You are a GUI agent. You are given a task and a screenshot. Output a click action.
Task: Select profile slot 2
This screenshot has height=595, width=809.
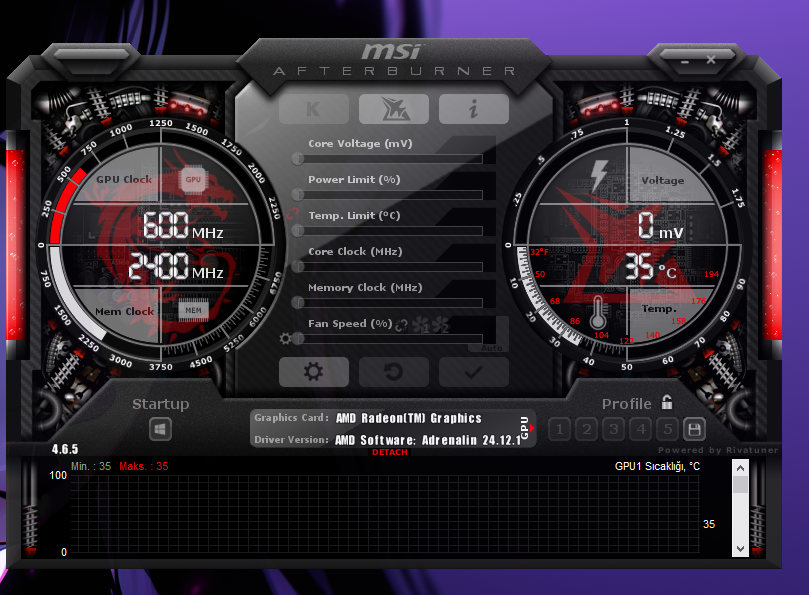point(587,429)
